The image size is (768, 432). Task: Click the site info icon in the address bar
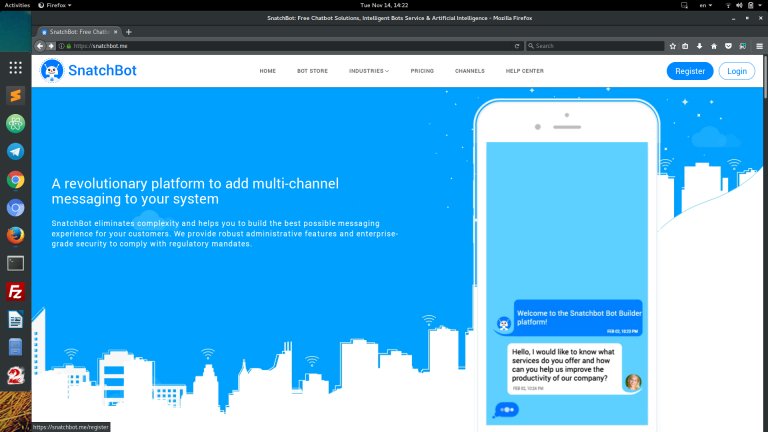click(62, 46)
